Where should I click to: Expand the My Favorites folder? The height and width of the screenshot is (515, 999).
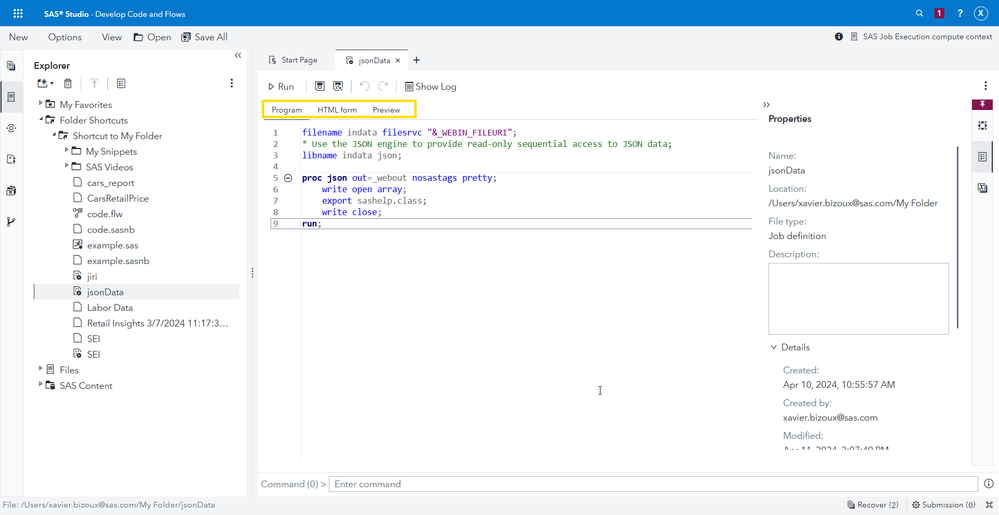[40, 103]
